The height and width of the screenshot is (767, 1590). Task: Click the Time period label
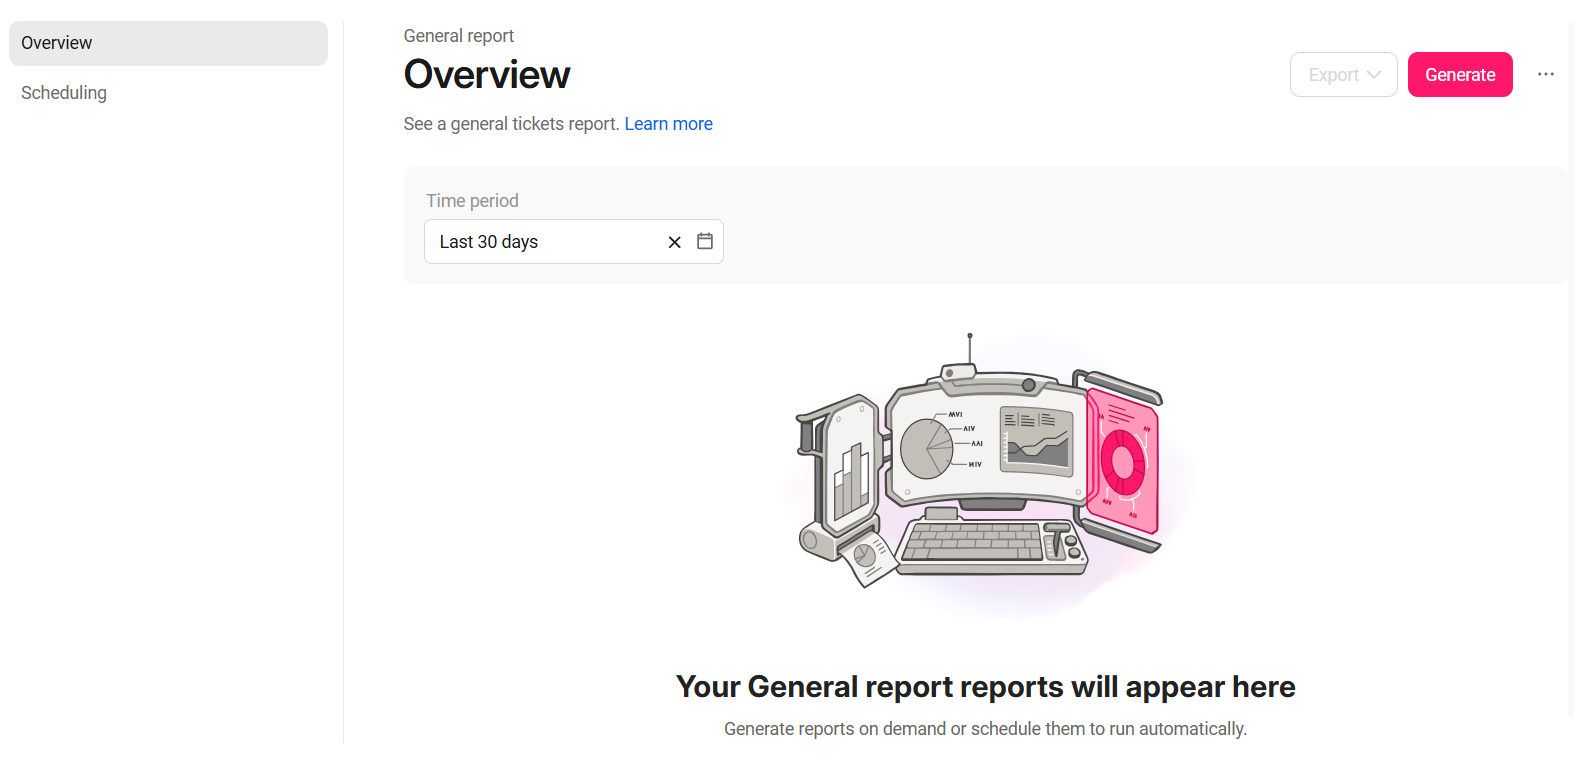472,201
